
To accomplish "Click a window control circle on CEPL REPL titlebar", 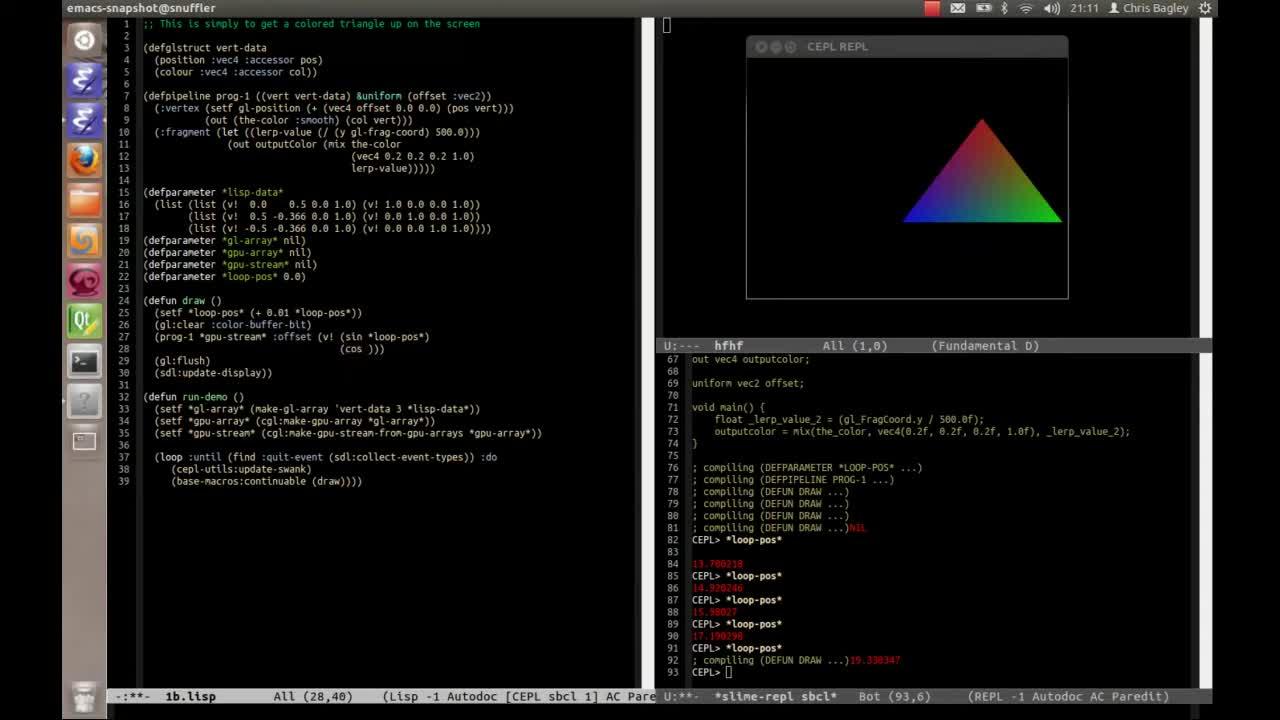I will [x=761, y=46].
